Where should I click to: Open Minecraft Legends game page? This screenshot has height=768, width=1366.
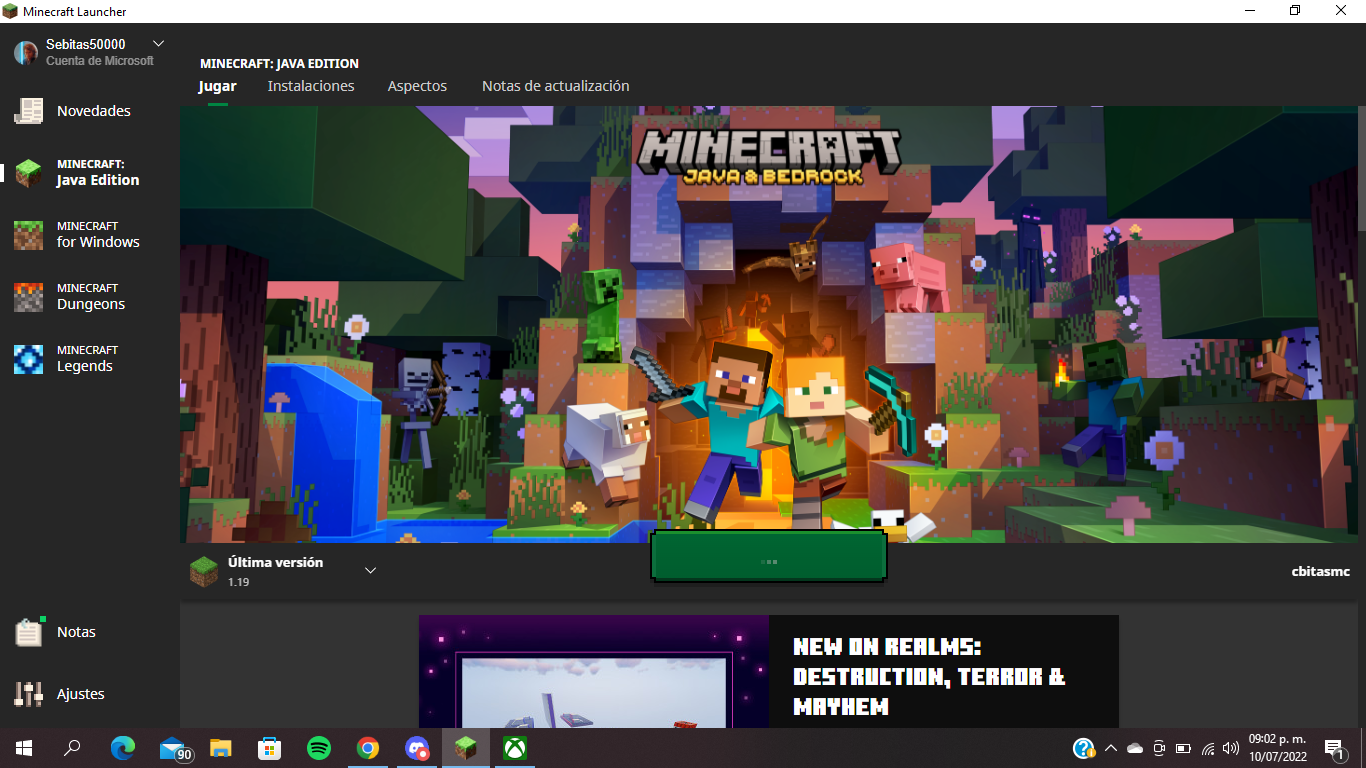tap(86, 359)
